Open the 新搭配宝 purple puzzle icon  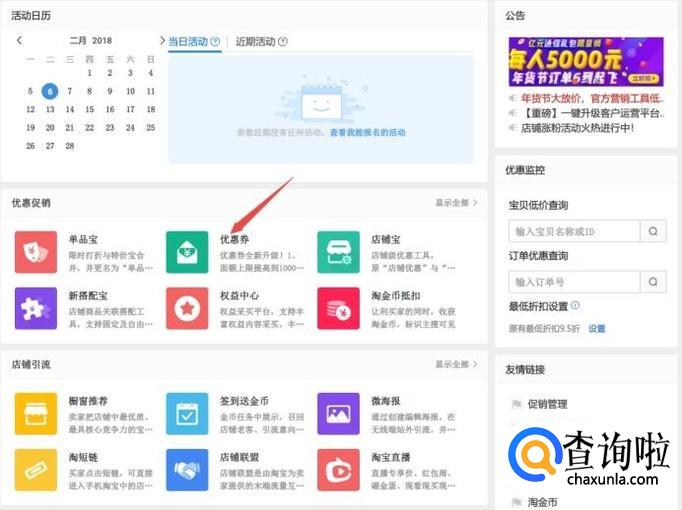pyautogui.click(x=36, y=308)
